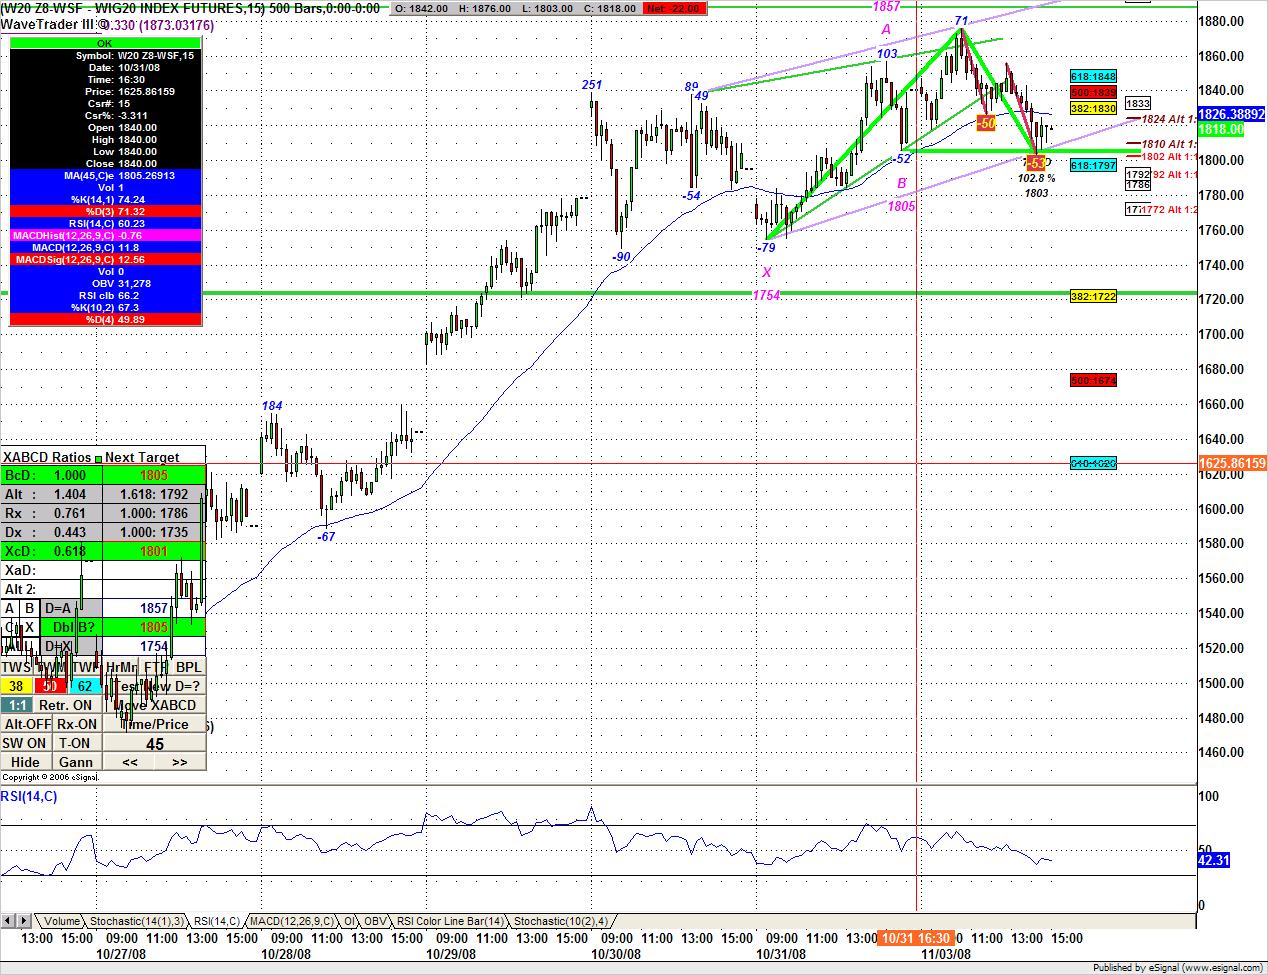Click the MA(45,C)e 1805.26913 data row

coord(105,176)
